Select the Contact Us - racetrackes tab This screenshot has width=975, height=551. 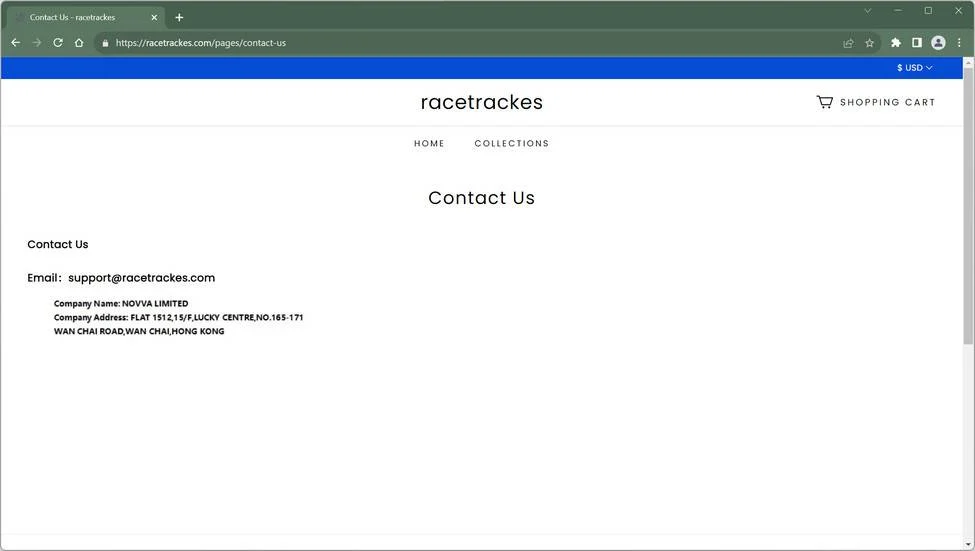pyautogui.click(x=86, y=17)
